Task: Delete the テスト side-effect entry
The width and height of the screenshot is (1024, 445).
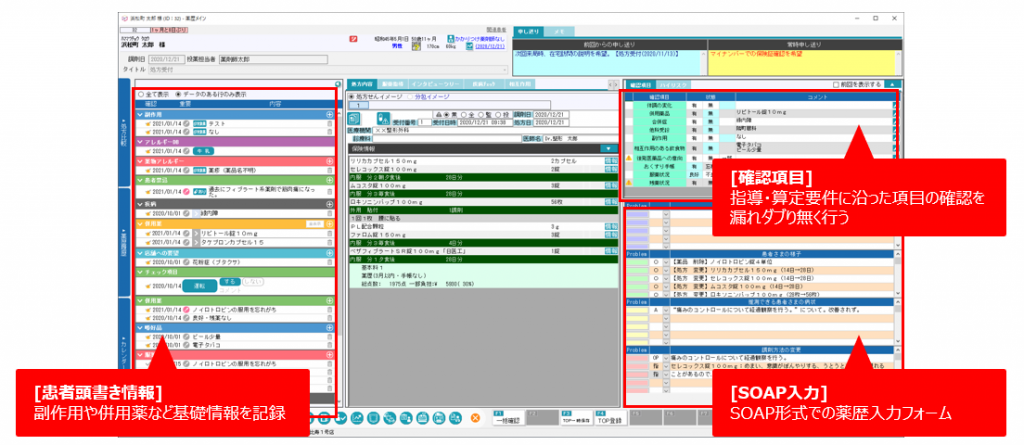Action: 330,123
